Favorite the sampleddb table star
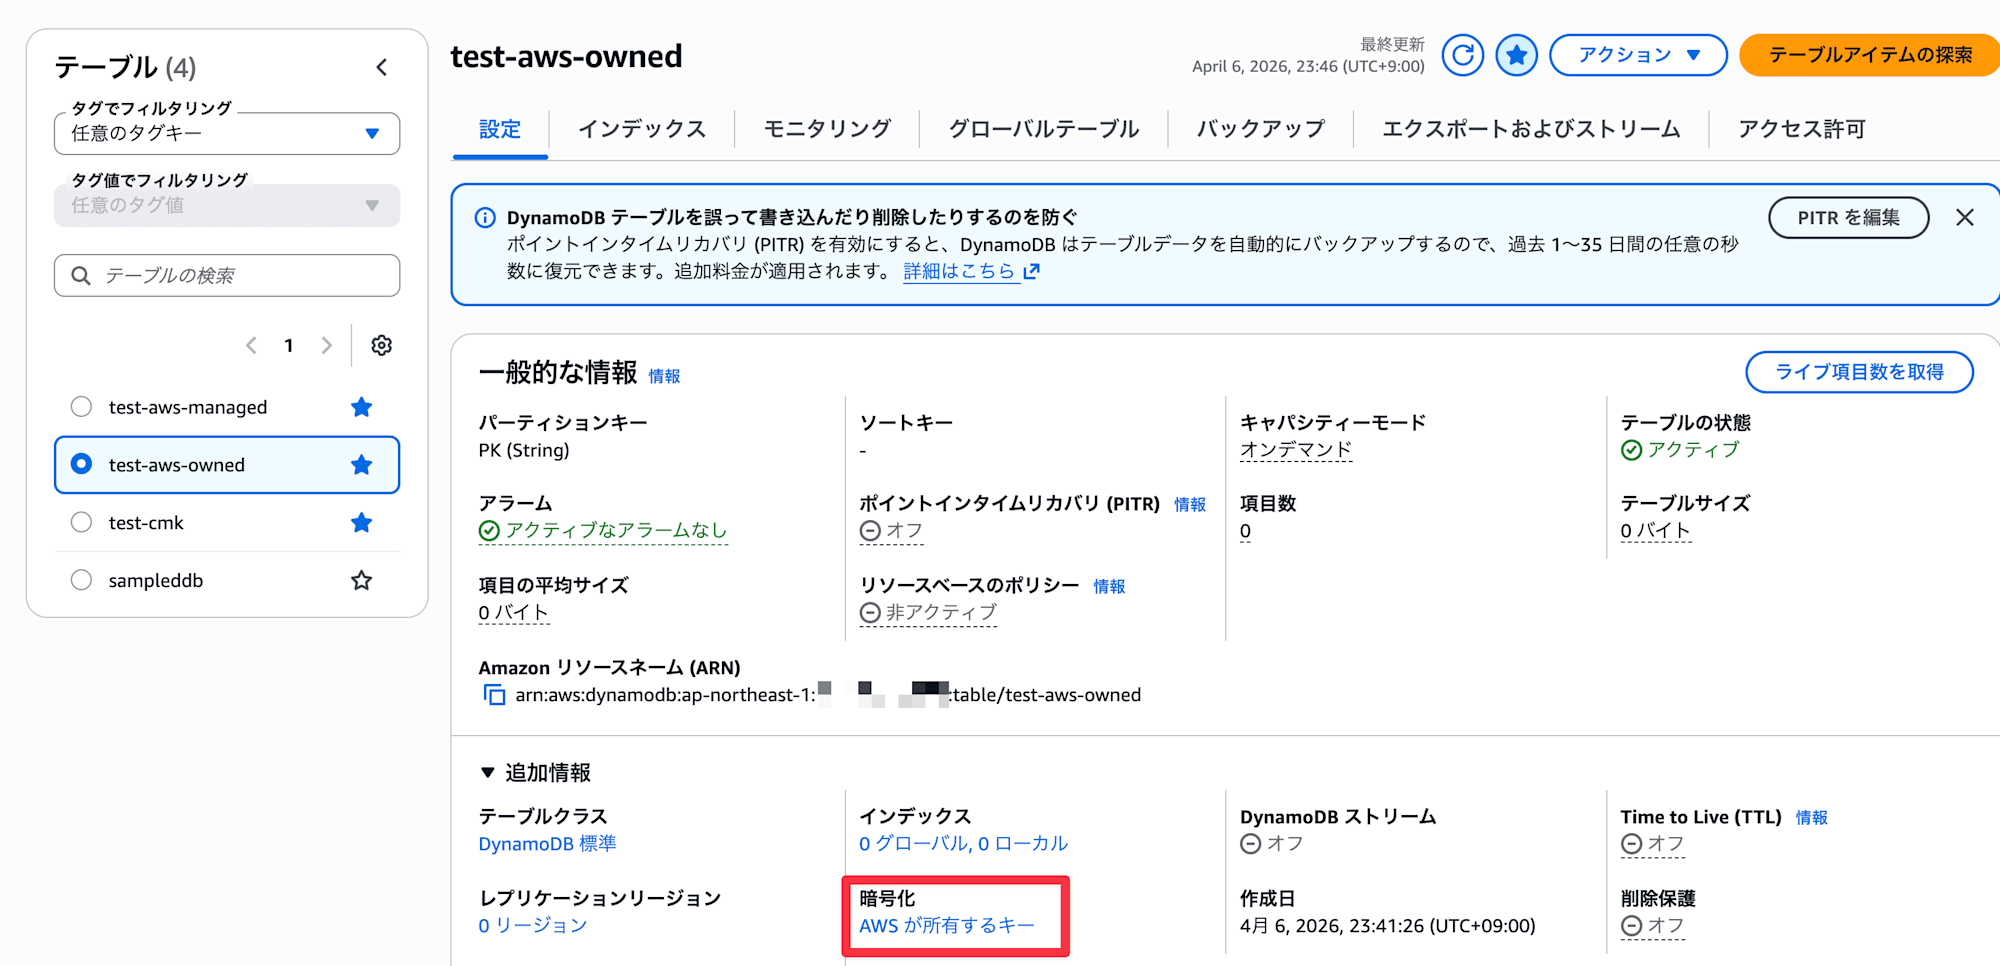The image size is (2000, 966). click(362, 580)
